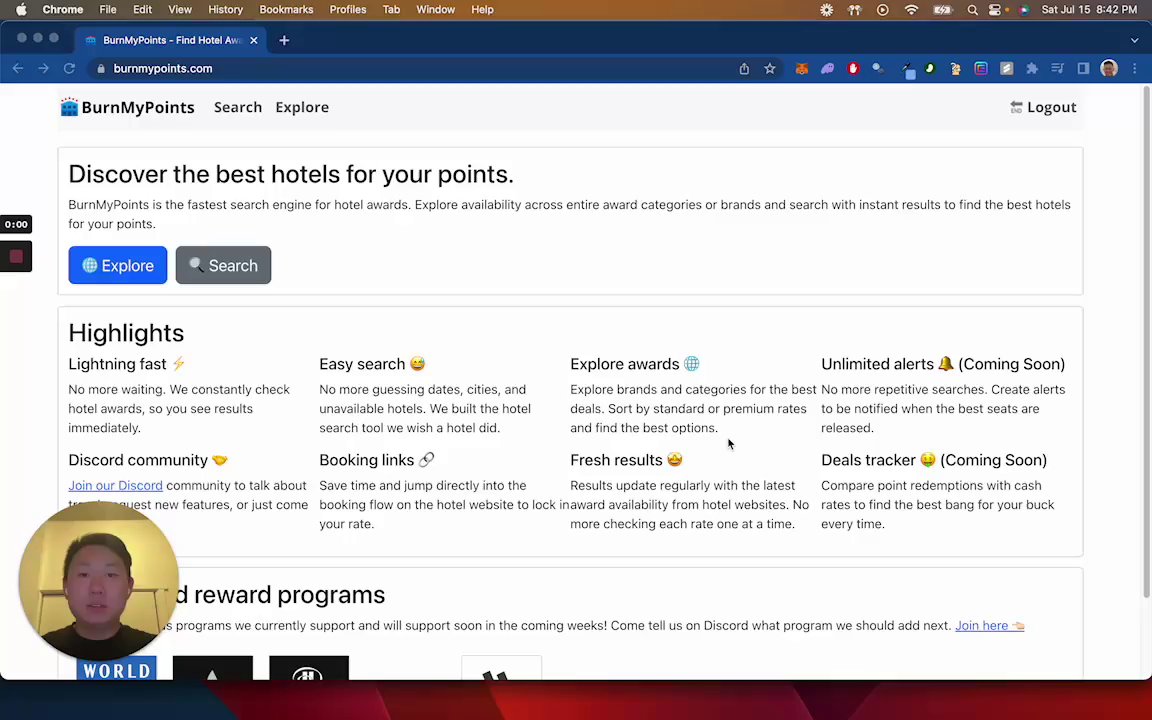Viewport: 1152px width, 720px height.
Task: Open a new browser tab
Action: click(x=284, y=40)
